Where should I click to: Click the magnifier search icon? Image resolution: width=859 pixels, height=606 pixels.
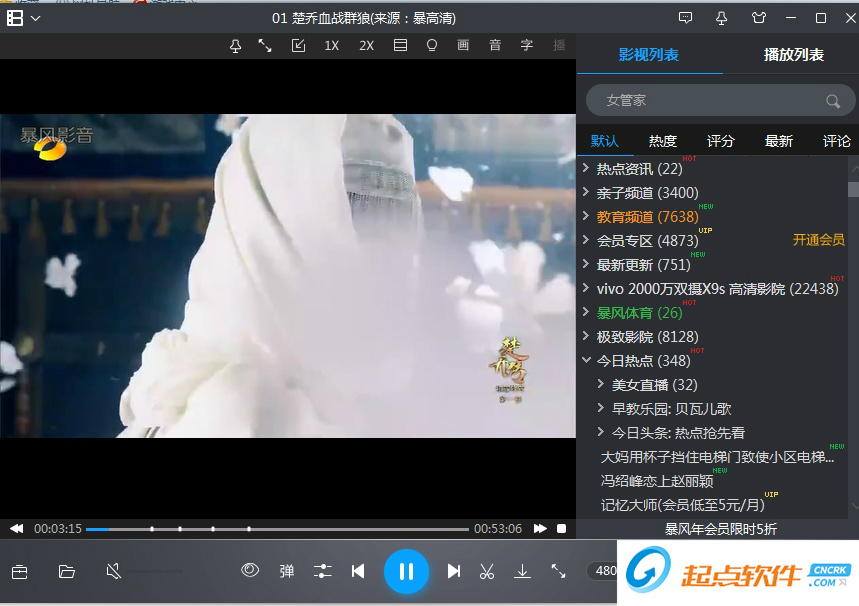tap(833, 101)
